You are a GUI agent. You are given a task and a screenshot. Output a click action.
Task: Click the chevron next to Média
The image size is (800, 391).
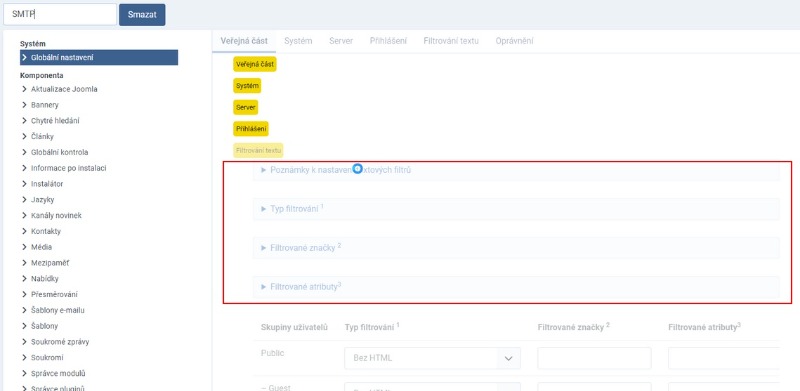pyautogui.click(x=24, y=247)
